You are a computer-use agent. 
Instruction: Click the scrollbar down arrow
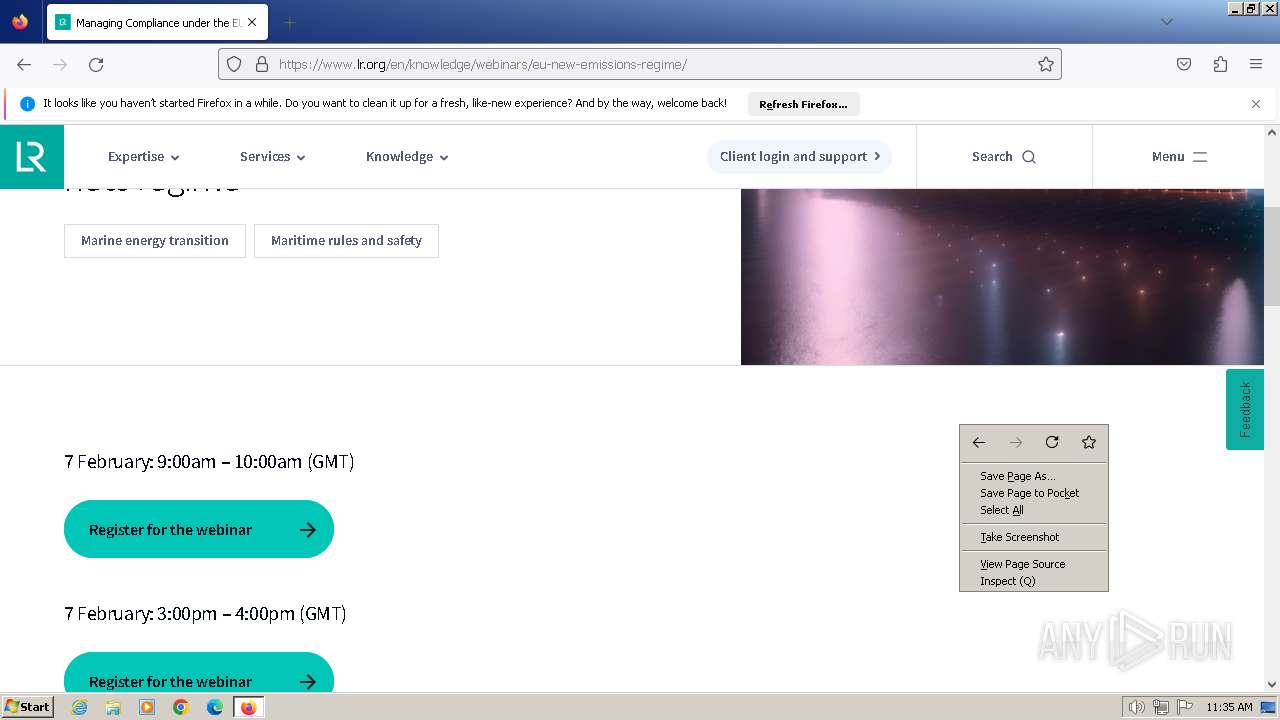coord(1272,684)
